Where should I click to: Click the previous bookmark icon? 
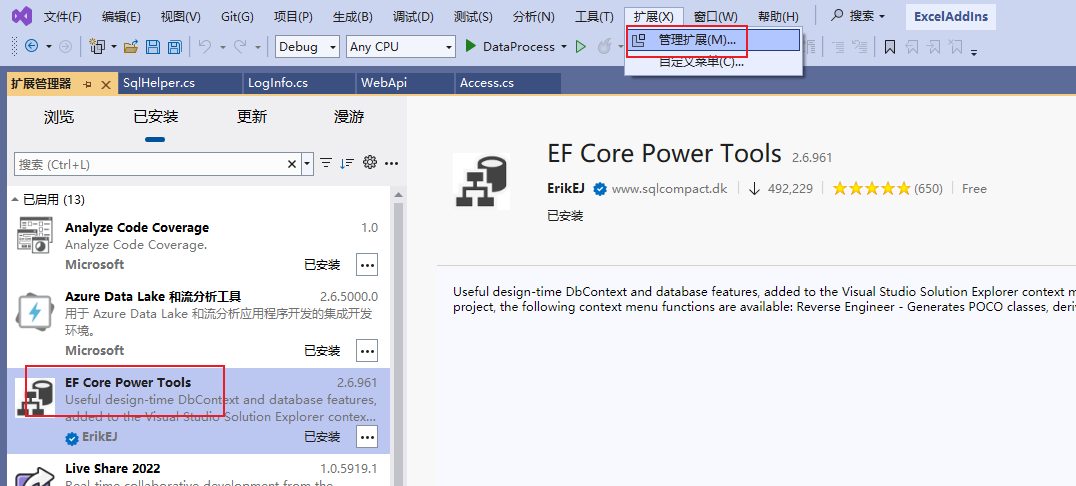pos(912,47)
